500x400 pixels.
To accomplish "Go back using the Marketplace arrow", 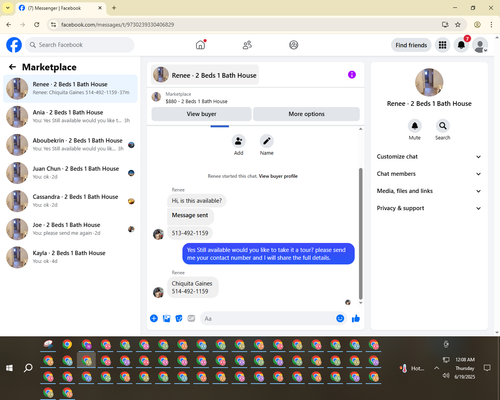I will (x=12, y=67).
